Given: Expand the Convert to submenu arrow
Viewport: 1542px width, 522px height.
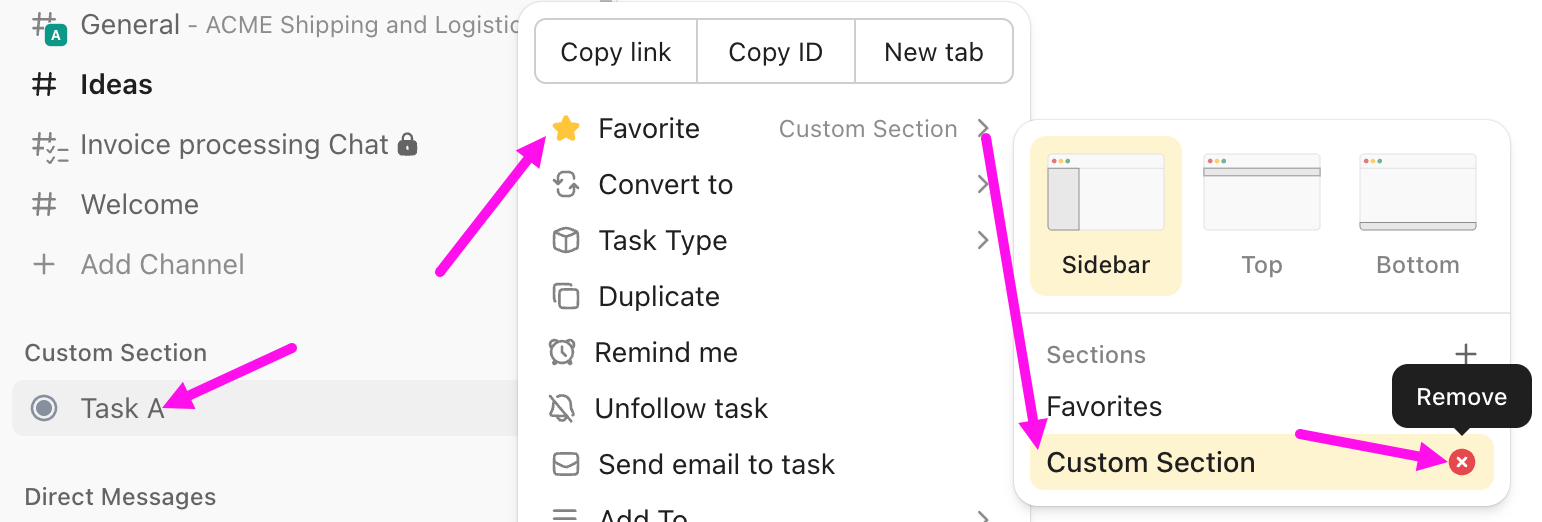Looking at the screenshot, I should (983, 184).
